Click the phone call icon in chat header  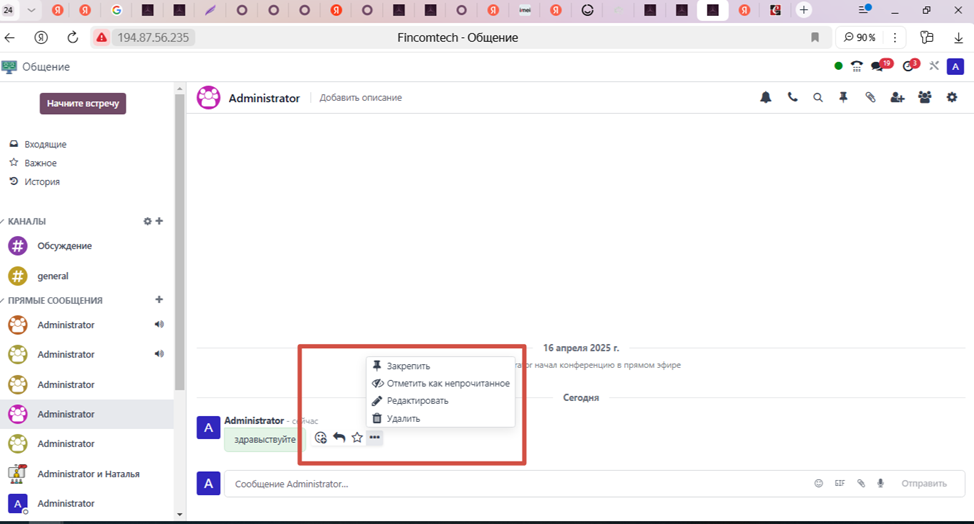(792, 98)
